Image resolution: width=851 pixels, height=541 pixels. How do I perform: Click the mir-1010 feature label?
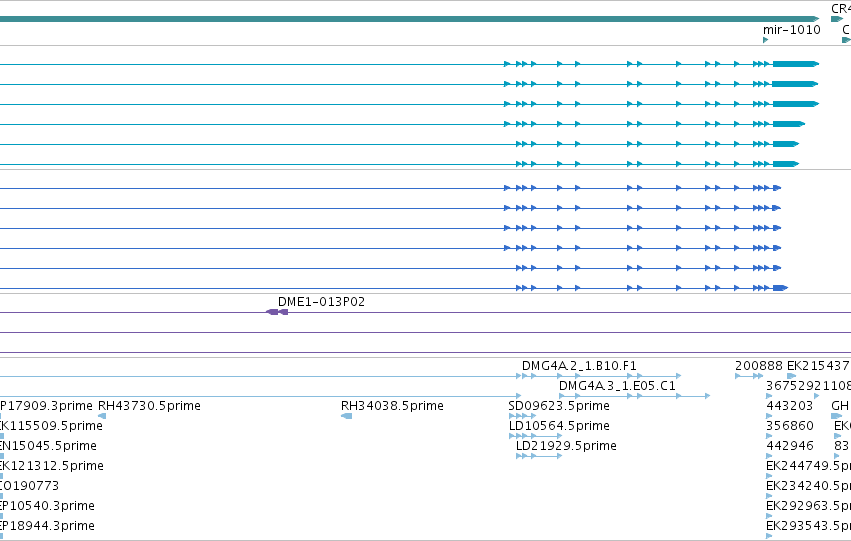791,30
